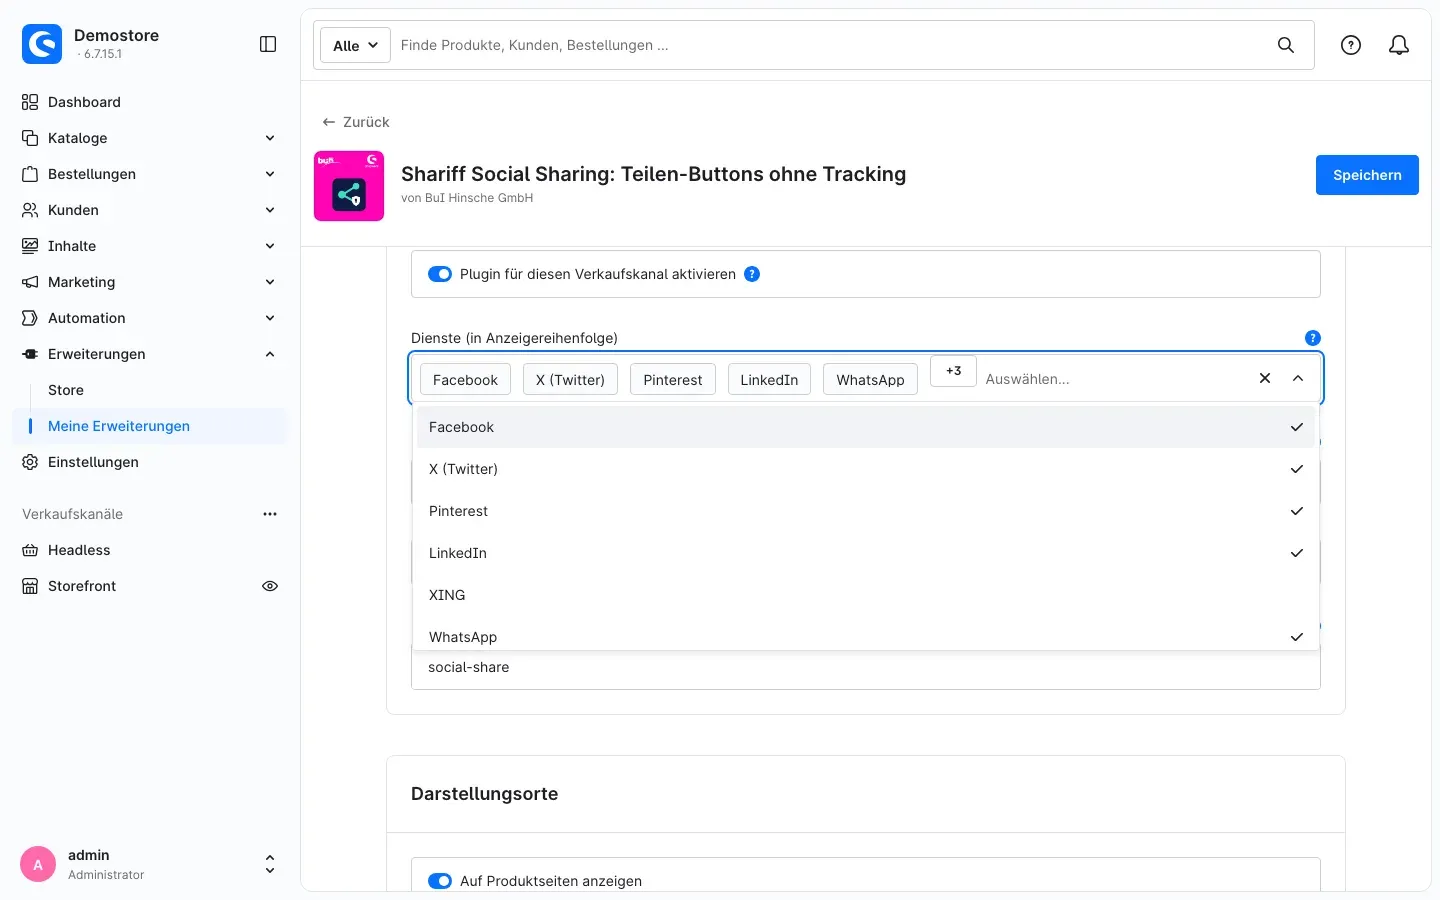
Task: Click the admin avatar circle
Action: click(38, 865)
